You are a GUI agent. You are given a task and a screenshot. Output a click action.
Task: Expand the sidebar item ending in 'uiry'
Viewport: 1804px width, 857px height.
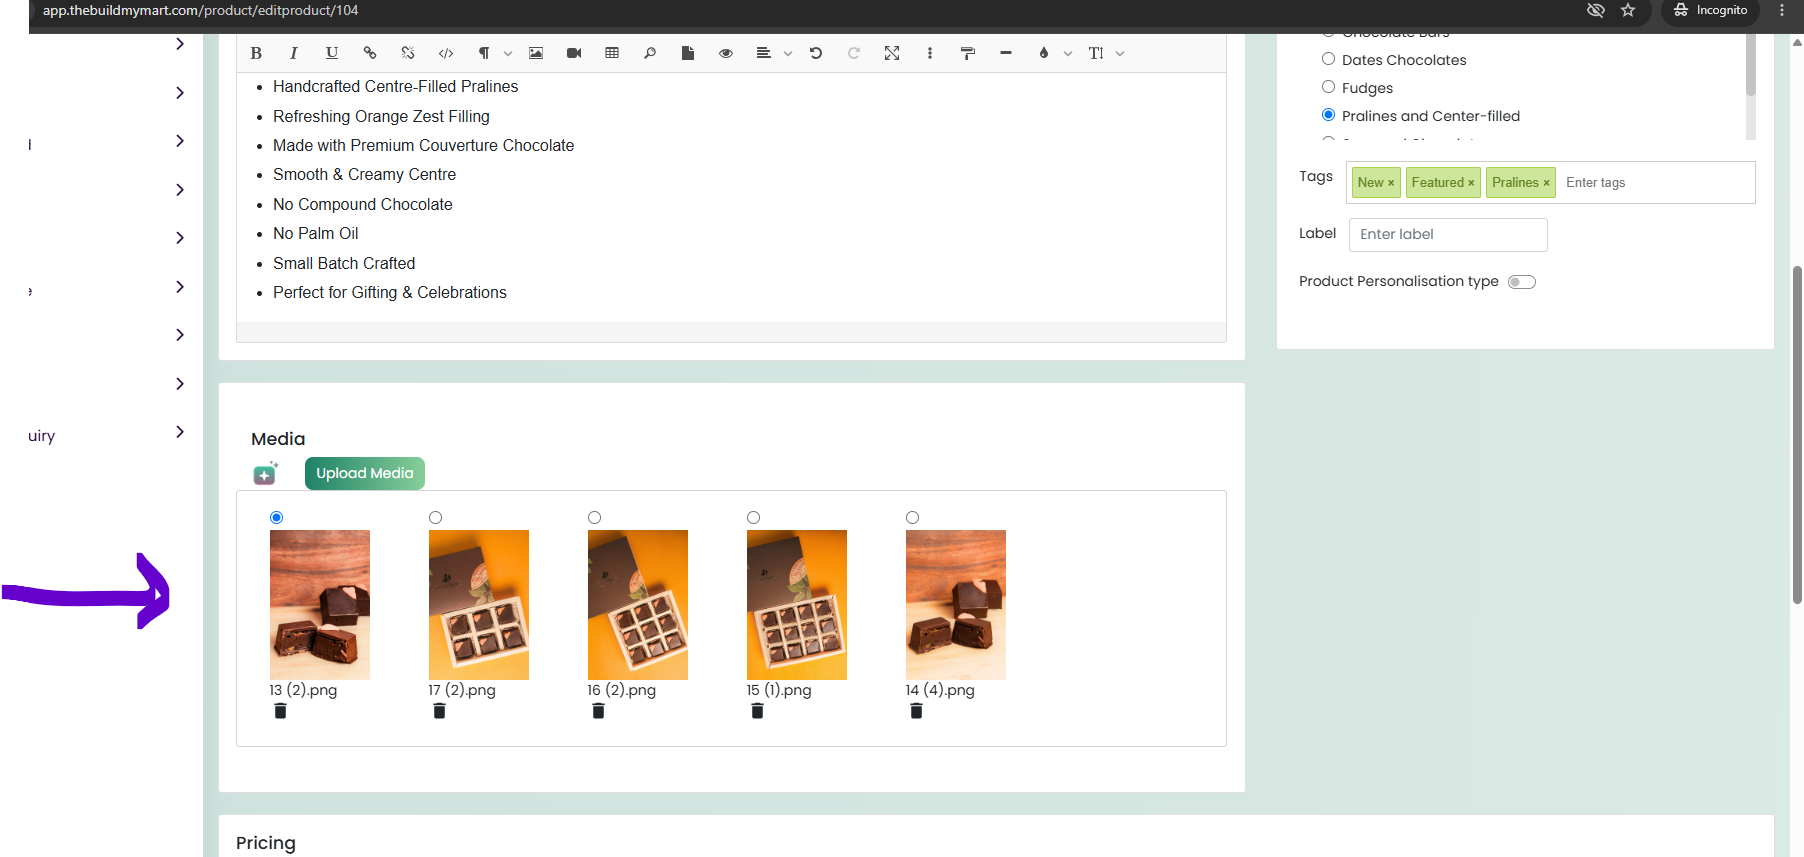point(180,432)
